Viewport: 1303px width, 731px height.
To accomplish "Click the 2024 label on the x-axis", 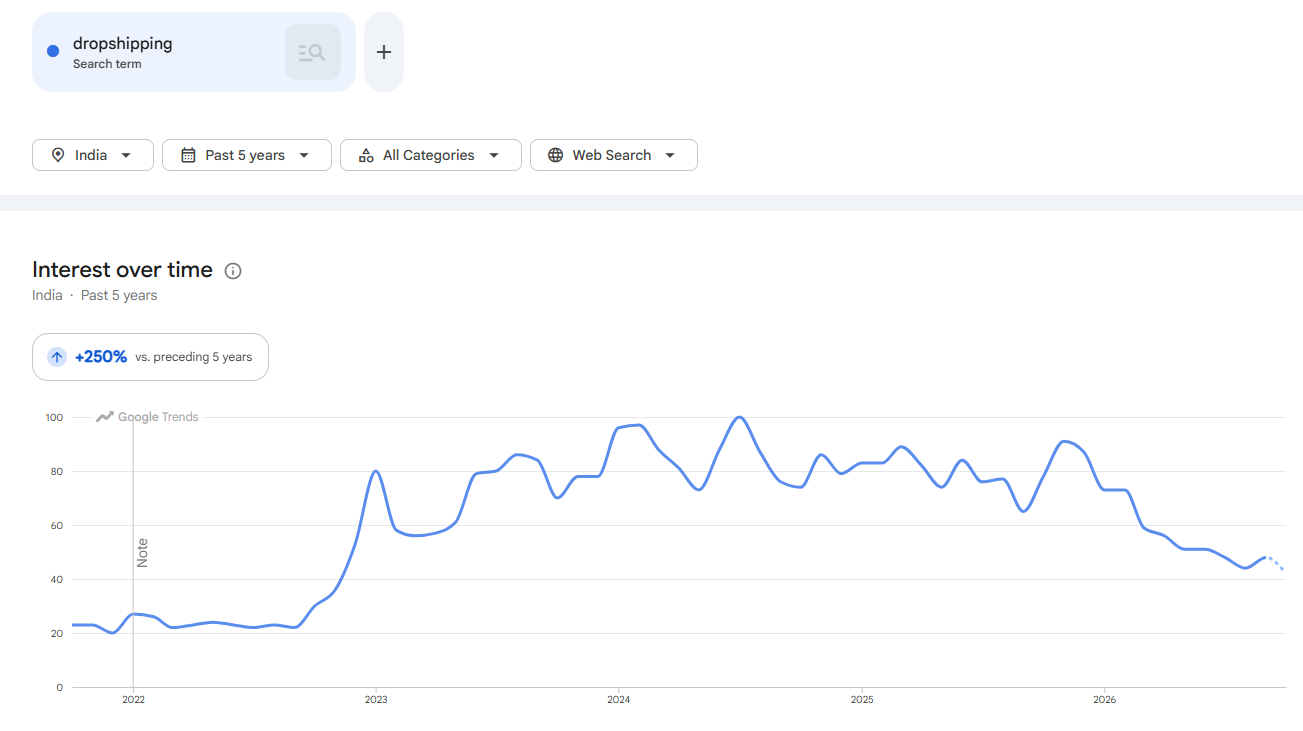I will point(618,700).
